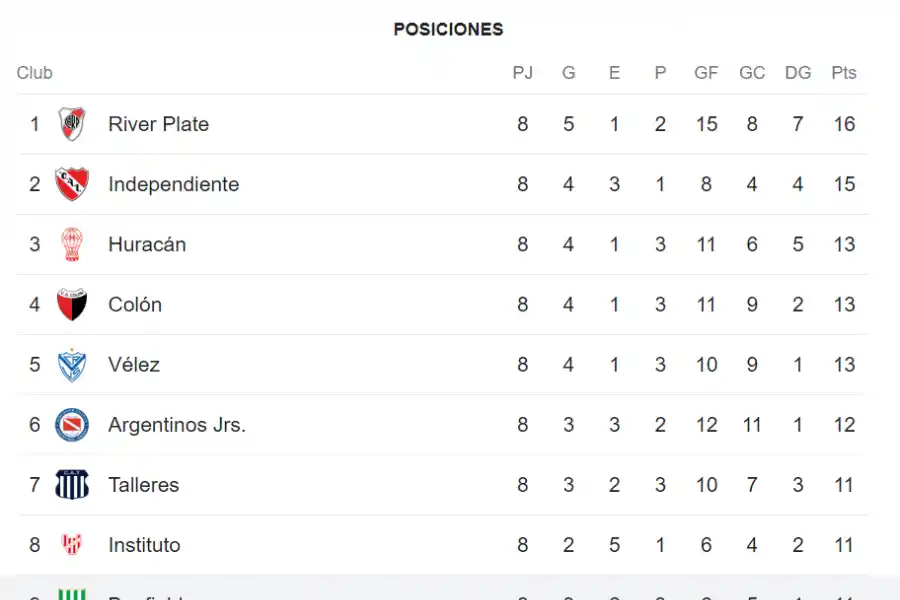Open the River Plate team link

pos(158,124)
